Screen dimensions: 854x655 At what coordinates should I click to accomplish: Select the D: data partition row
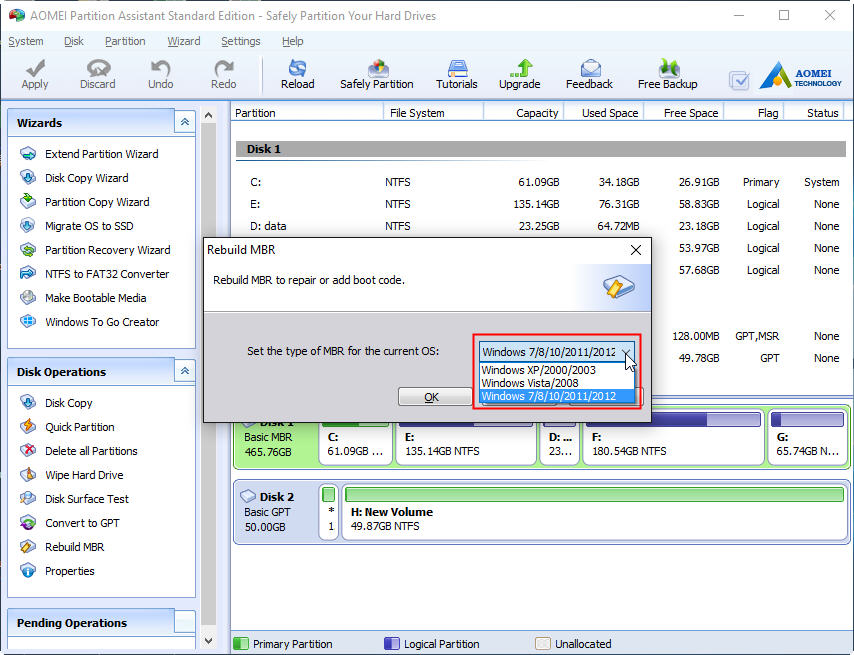[541, 226]
